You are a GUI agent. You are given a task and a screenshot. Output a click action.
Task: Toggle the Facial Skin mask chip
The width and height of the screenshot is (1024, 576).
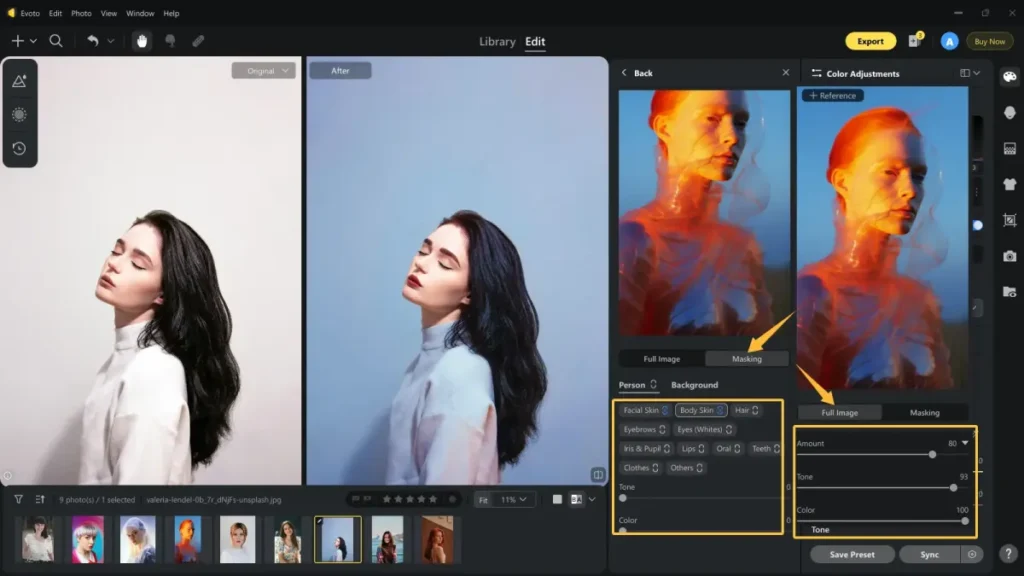(x=645, y=410)
